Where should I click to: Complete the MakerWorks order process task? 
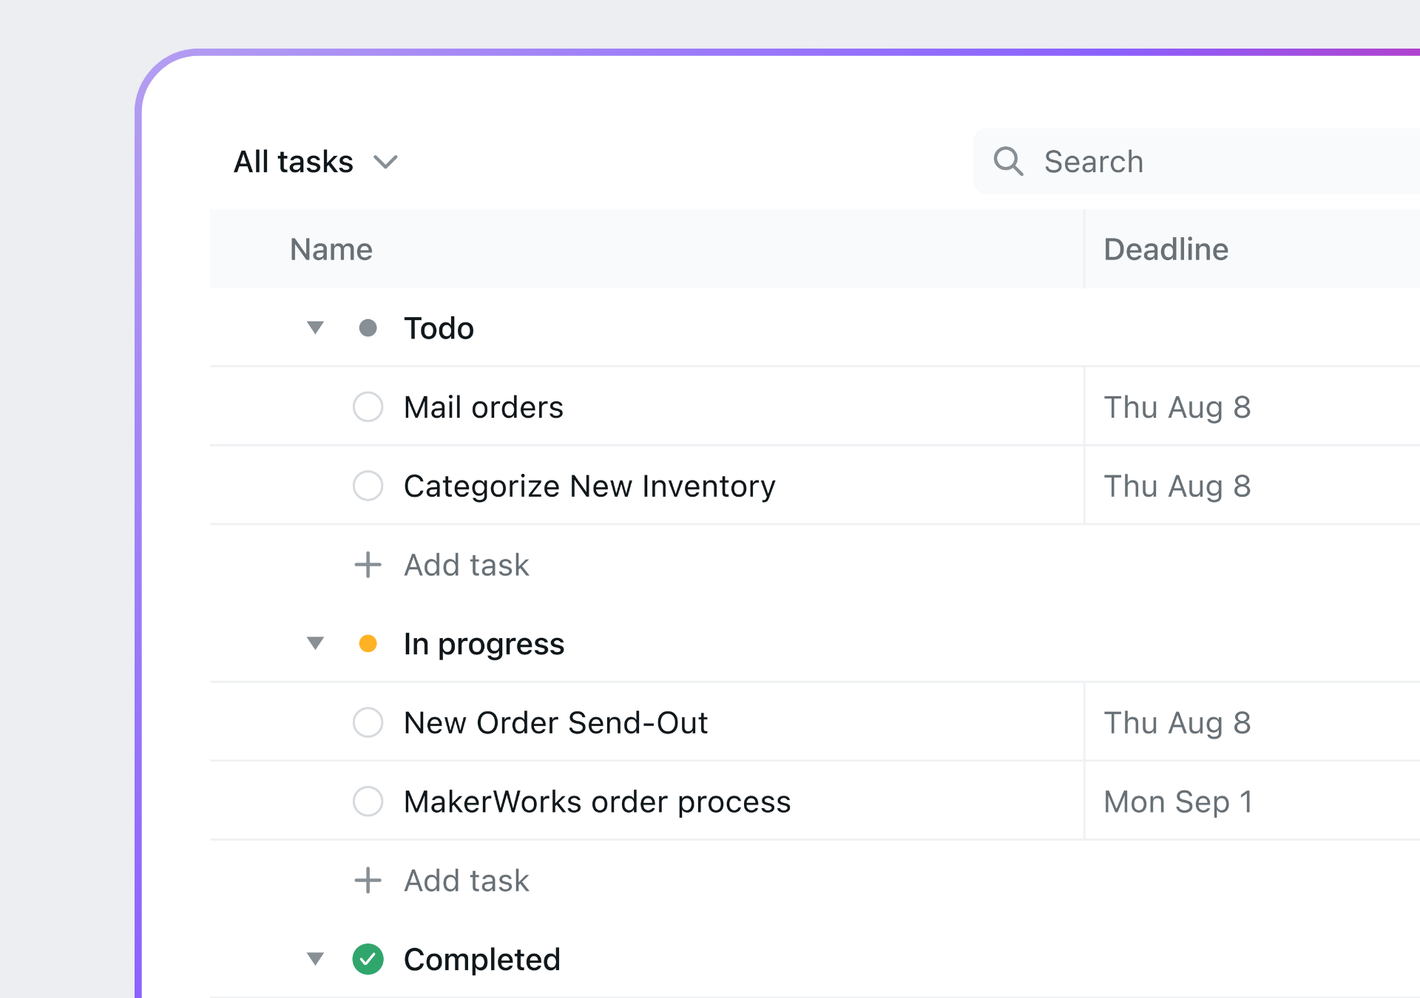(x=368, y=801)
